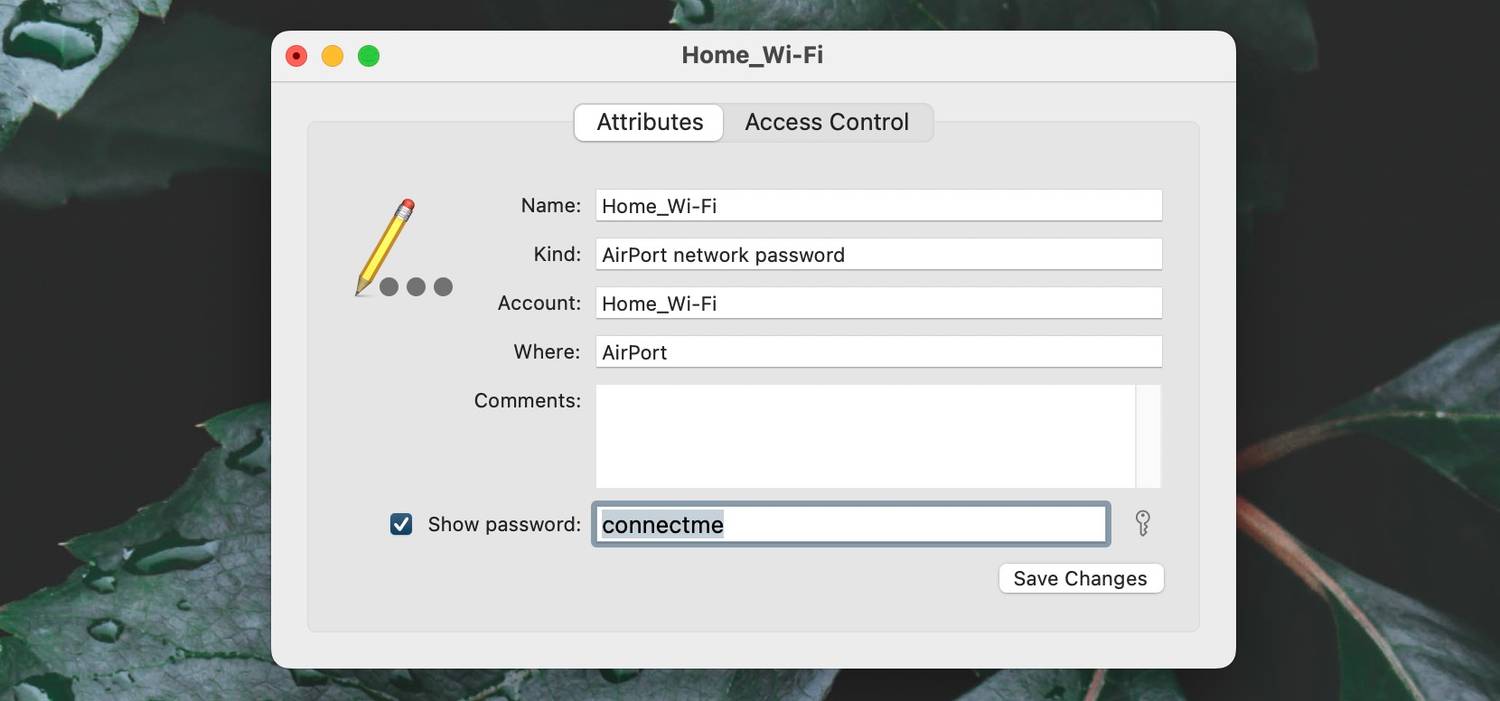Click the pencil keychain item icon

[387, 246]
